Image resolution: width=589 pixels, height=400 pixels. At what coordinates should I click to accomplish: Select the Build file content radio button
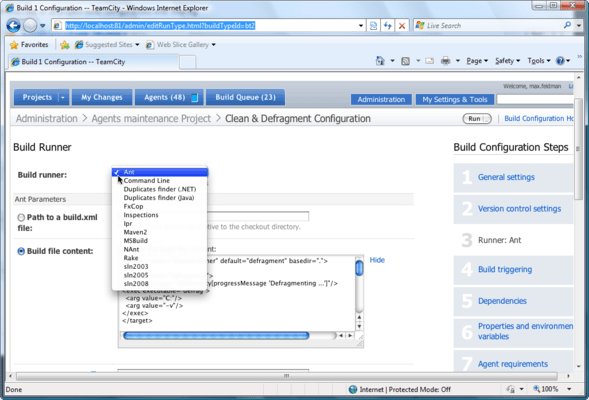(x=21, y=251)
